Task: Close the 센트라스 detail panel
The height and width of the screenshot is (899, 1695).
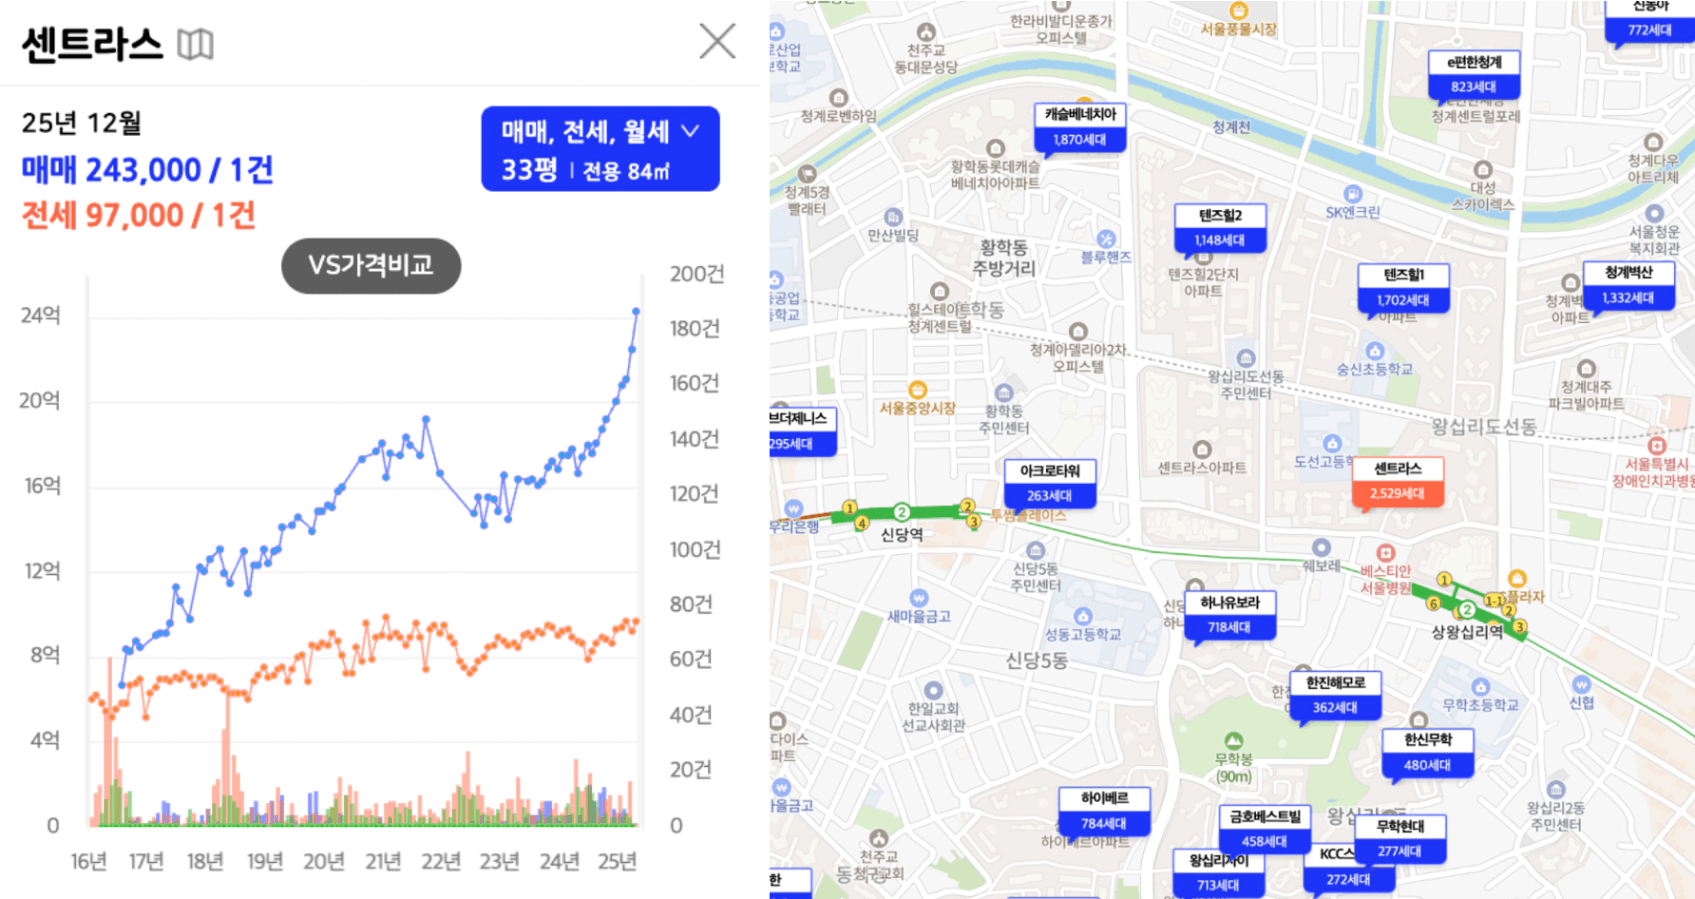Action: (x=717, y=41)
